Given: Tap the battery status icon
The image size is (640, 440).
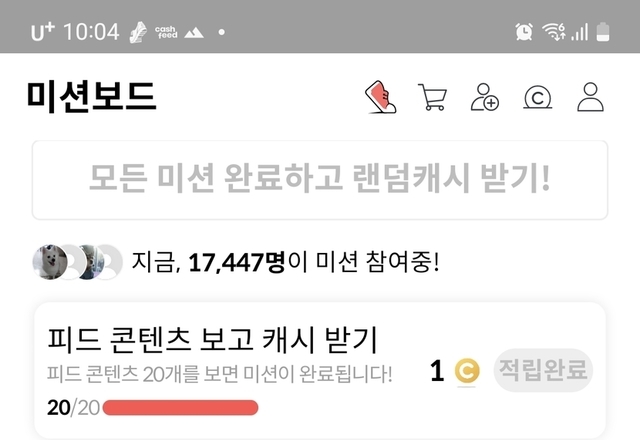Looking at the screenshot, I should tap(603, 32).
